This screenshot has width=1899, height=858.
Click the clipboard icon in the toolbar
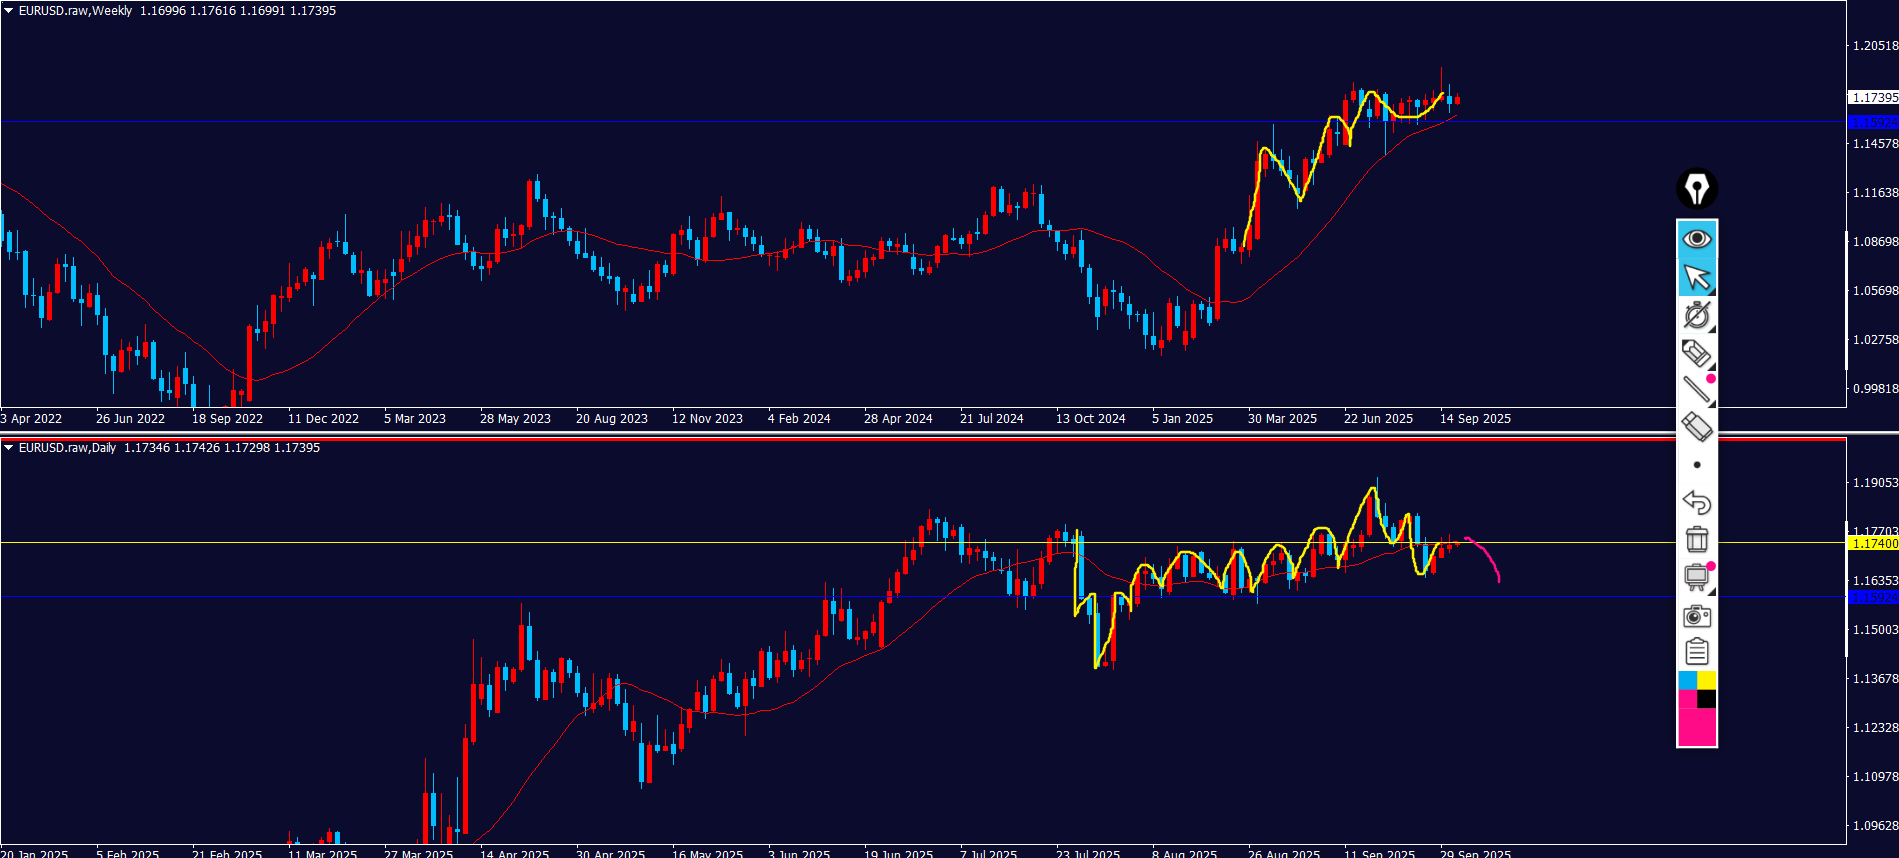click(x=1696, y=652)
